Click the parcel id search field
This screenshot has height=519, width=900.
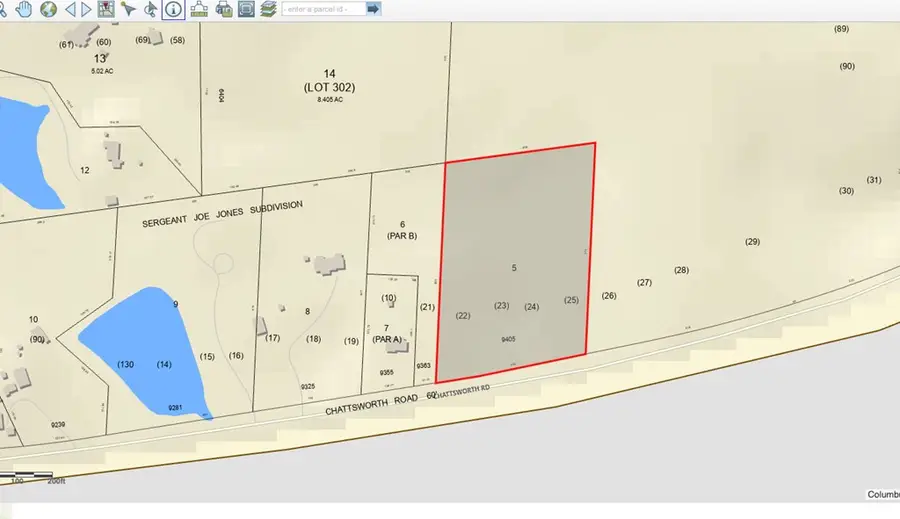coord(324,9)
